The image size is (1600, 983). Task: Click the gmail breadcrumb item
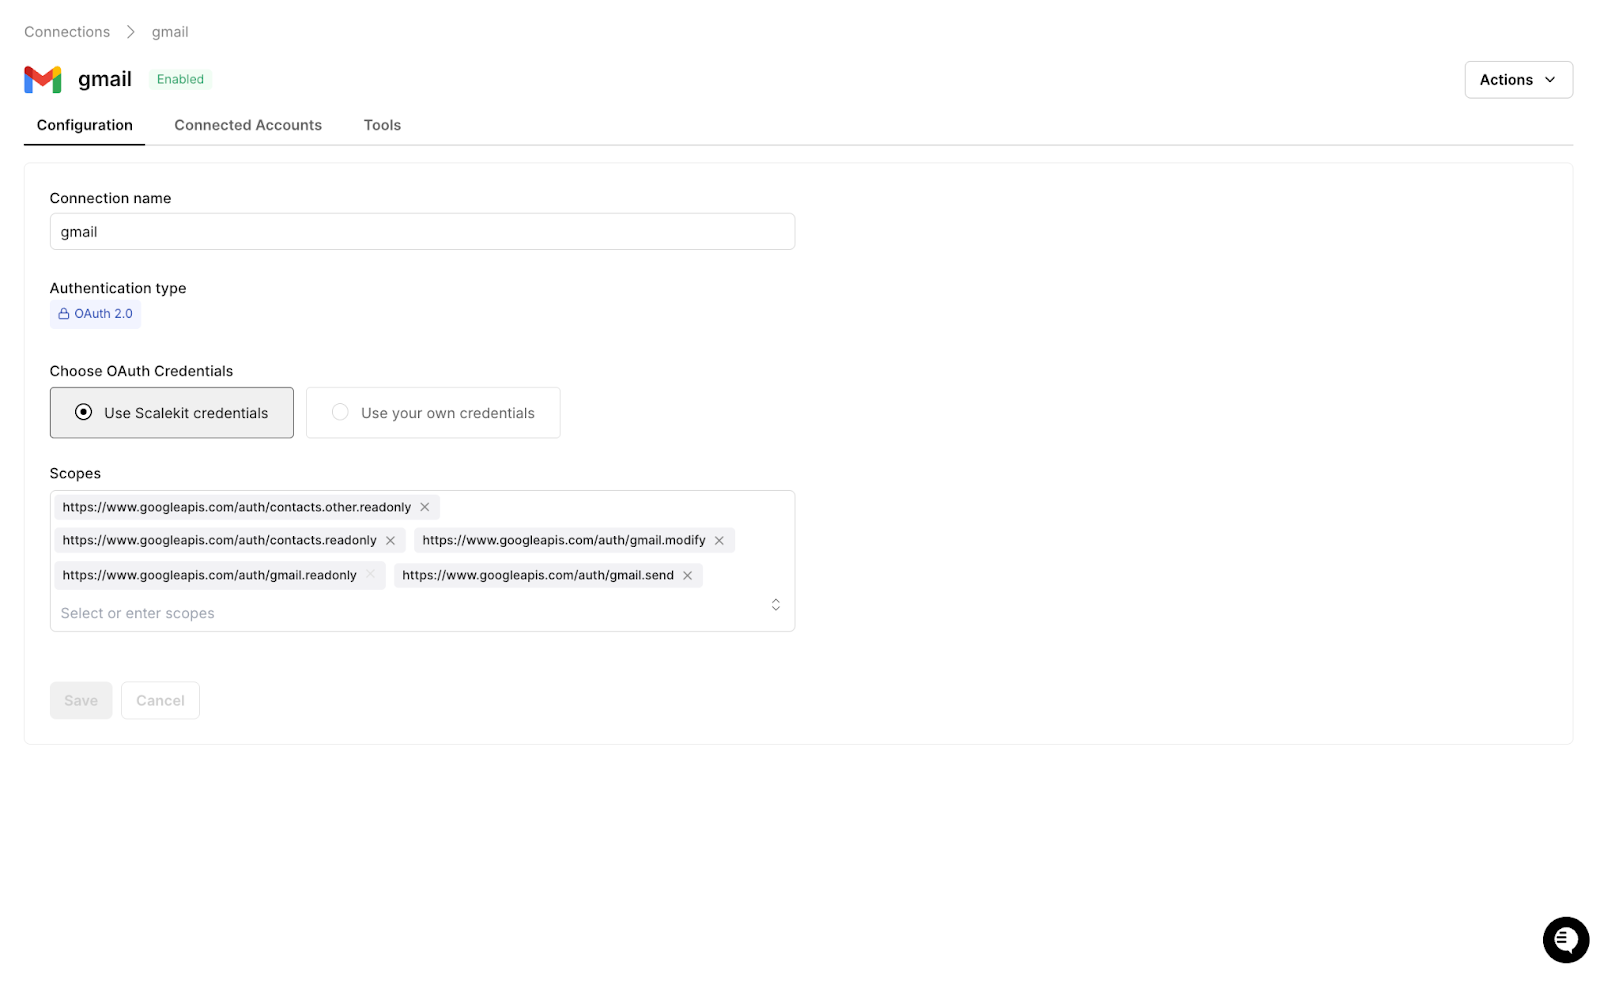point(170,32)
